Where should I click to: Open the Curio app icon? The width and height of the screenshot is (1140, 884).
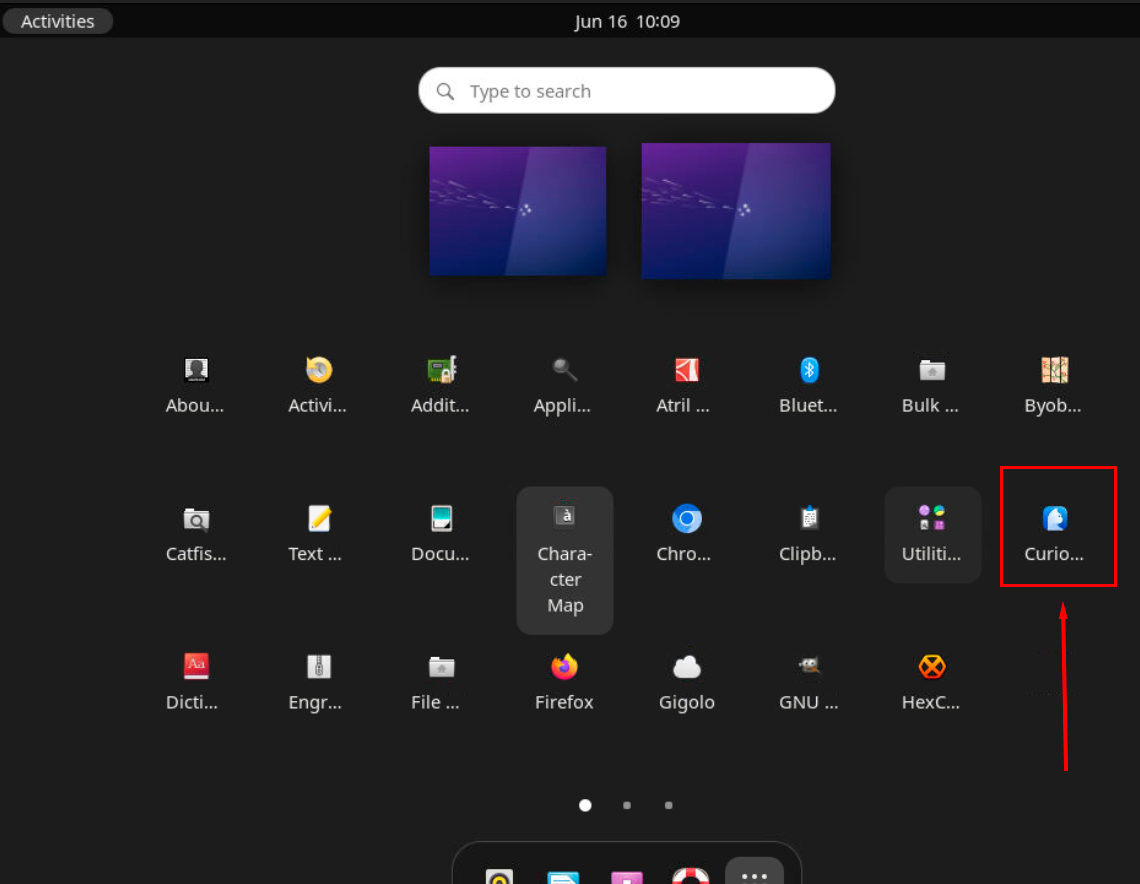click(x=1054, y=519)
